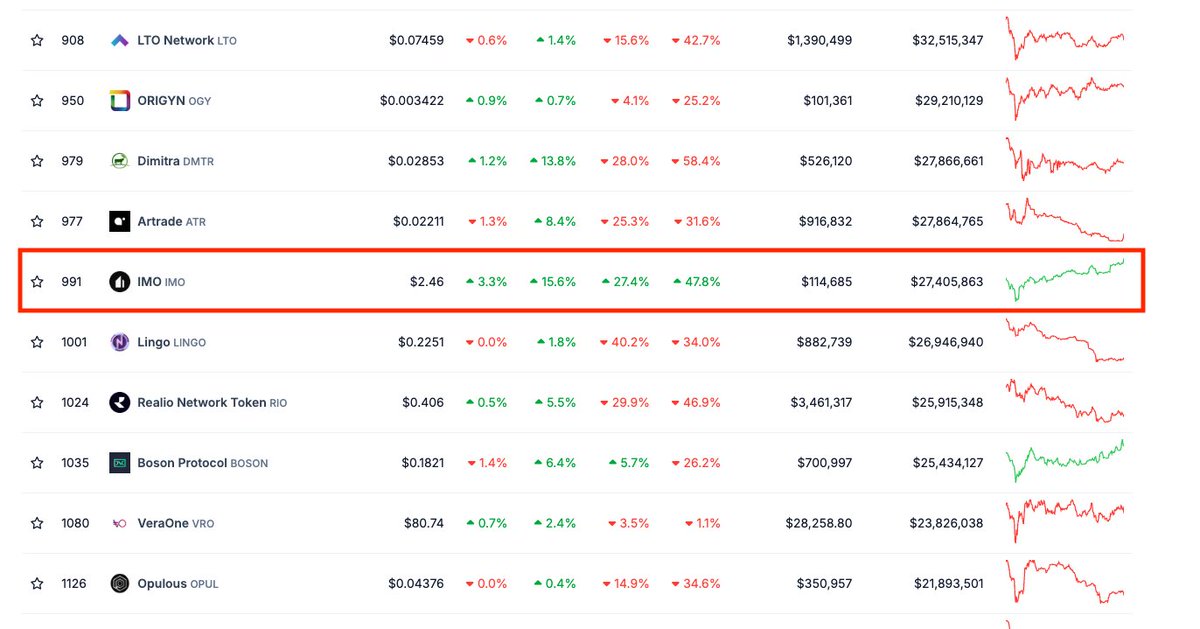This screenshot has width=1200, height=629.
Task: View the ORIGYN 7-day sparkline chart
Action: [x=1065, y=98]
